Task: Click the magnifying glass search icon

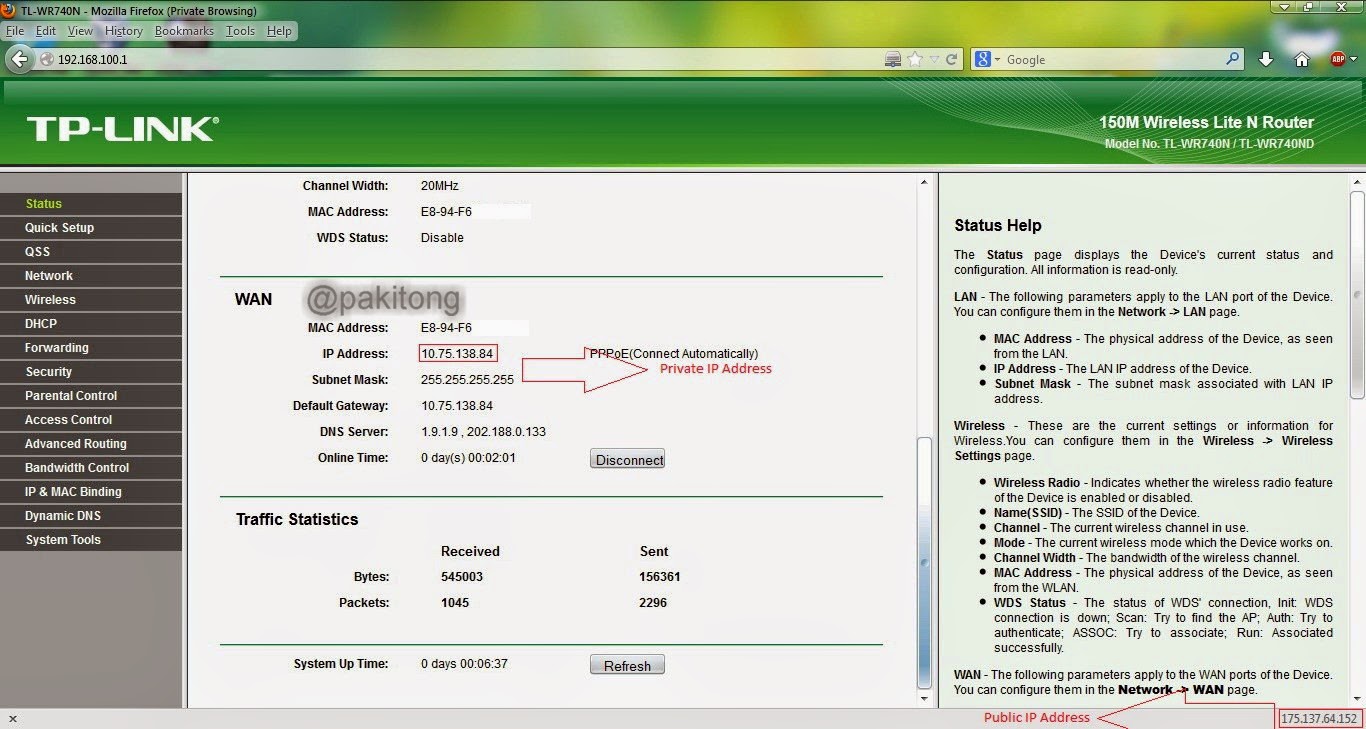Action: [1233, 60]
